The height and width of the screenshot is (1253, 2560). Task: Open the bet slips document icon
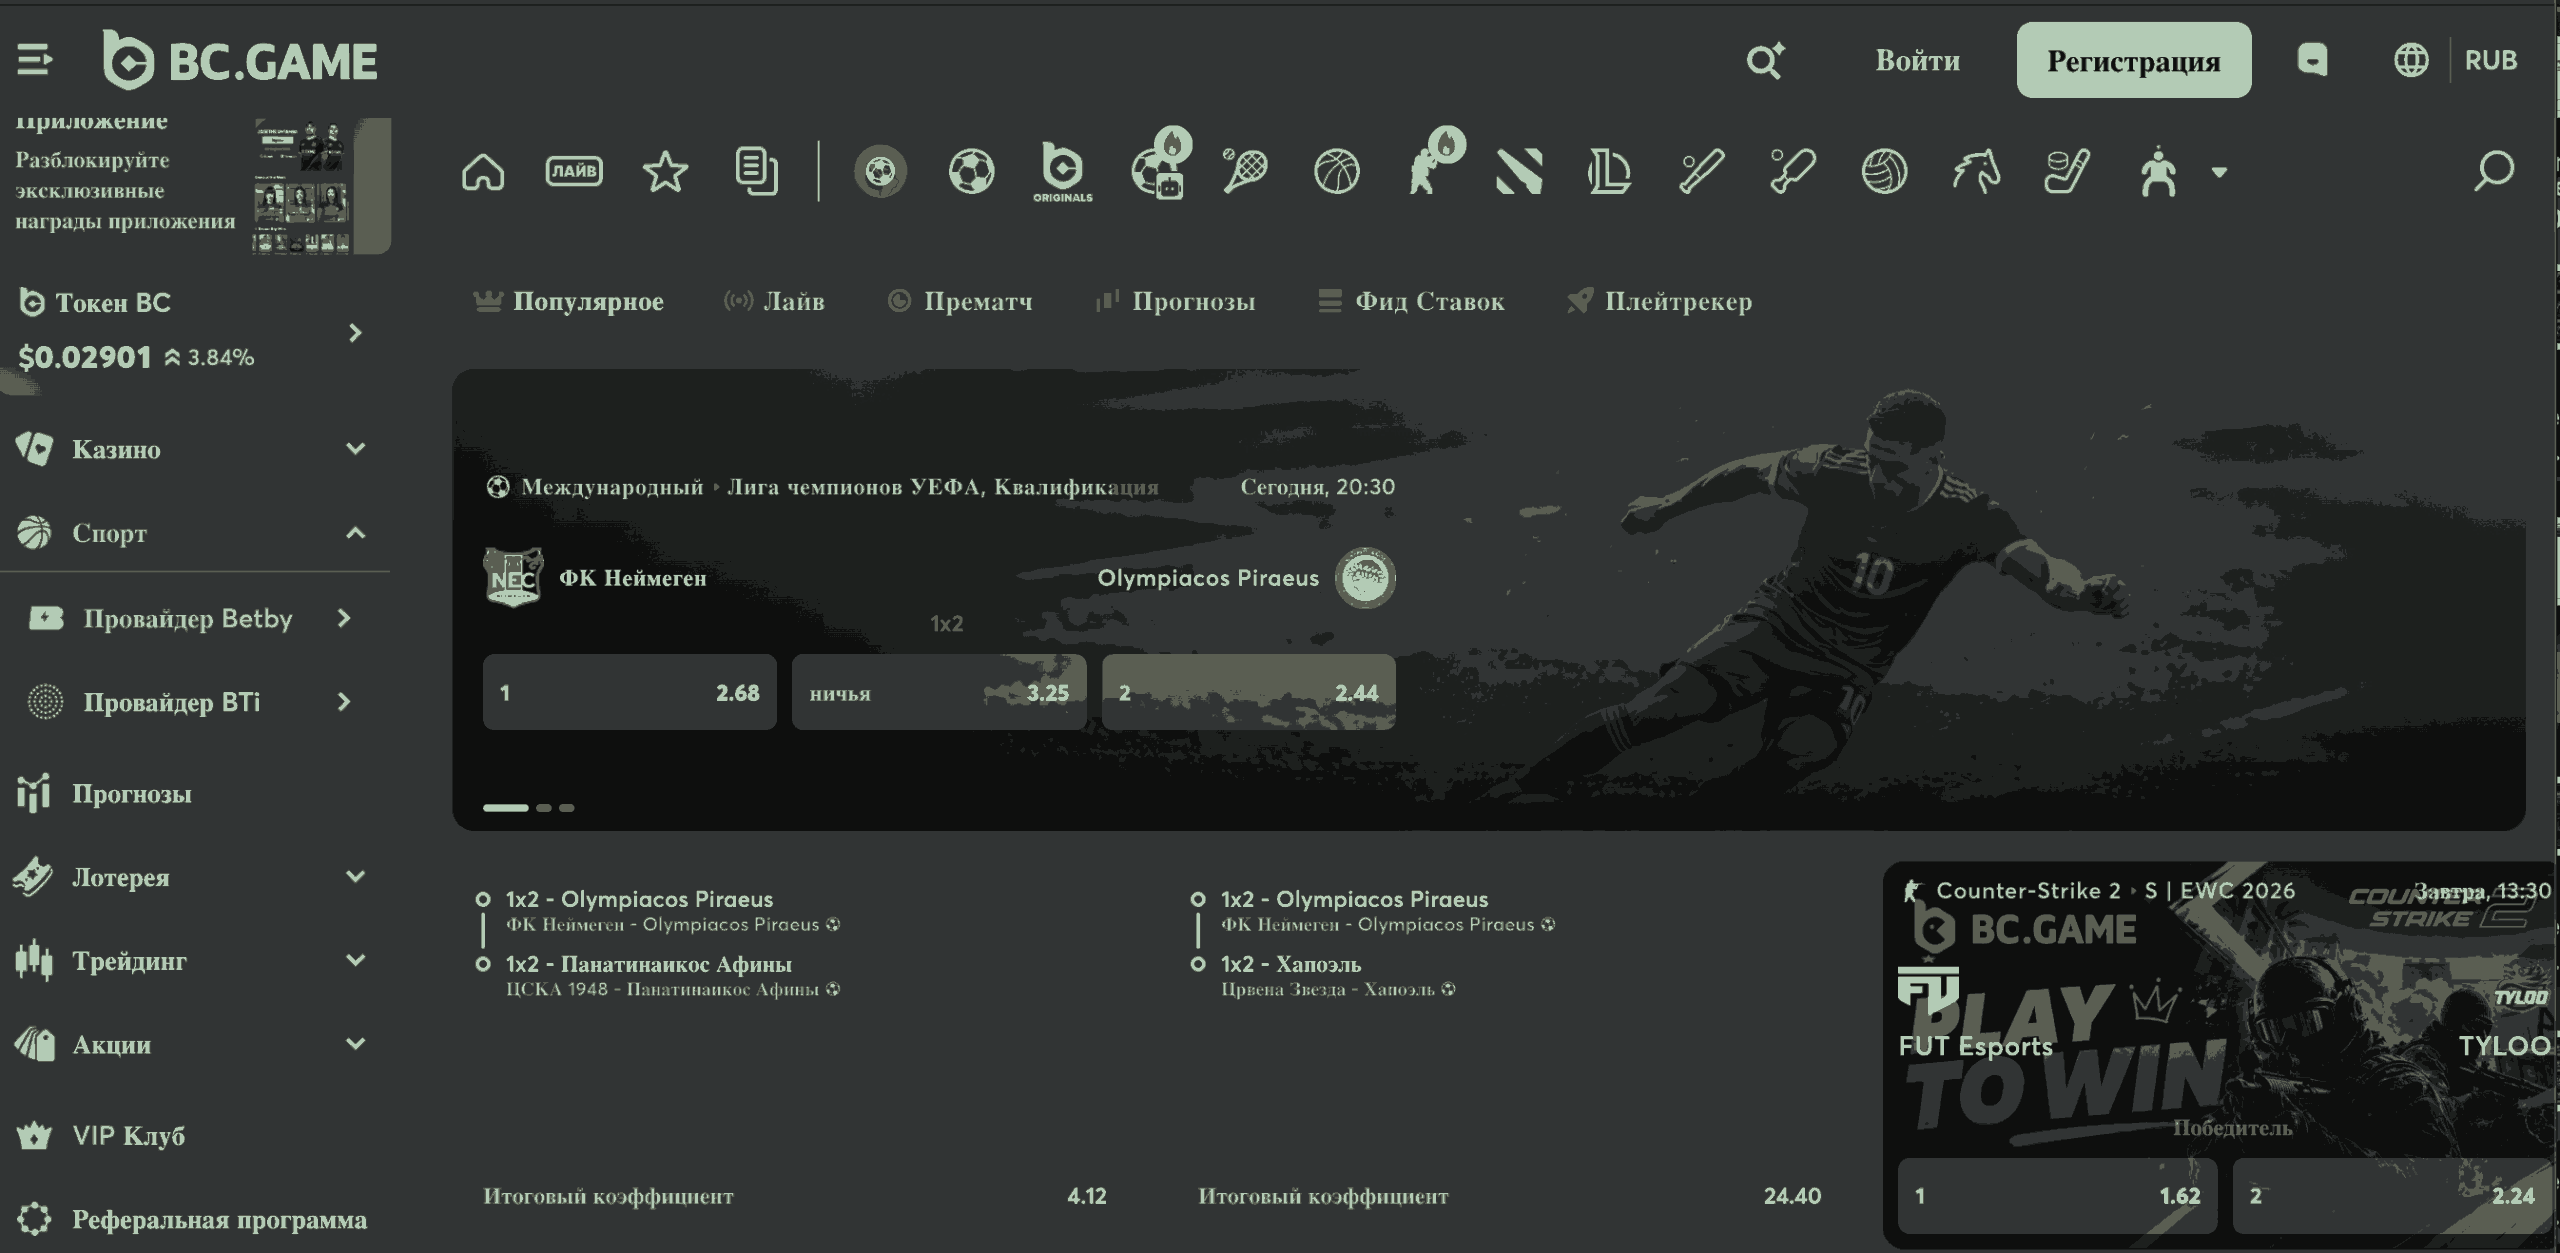(x=756, y=171)
